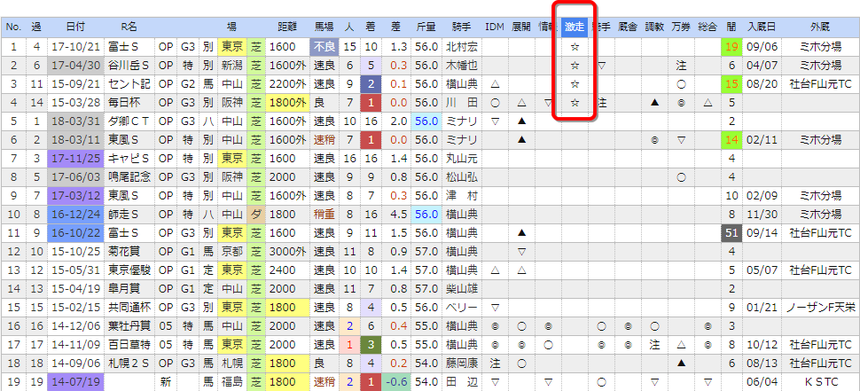Screen dimensions: 860x391
Task: Click the green interval cell 19
Action: tap(731, 47)
